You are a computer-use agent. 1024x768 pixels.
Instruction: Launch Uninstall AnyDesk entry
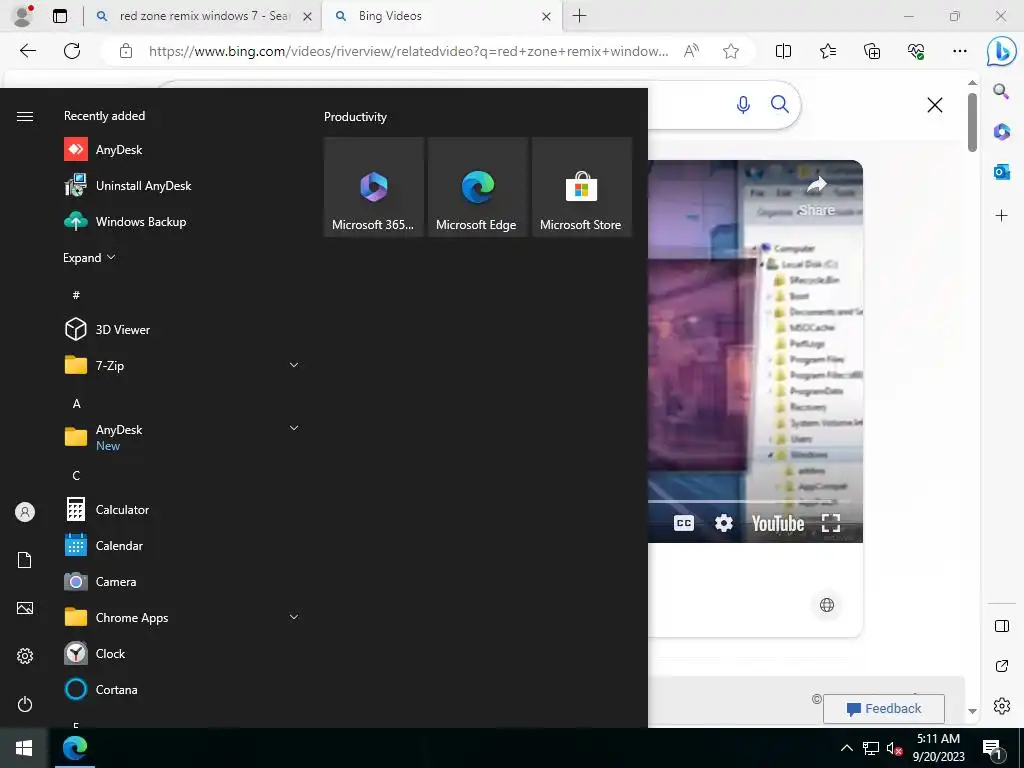coord(128,185)
